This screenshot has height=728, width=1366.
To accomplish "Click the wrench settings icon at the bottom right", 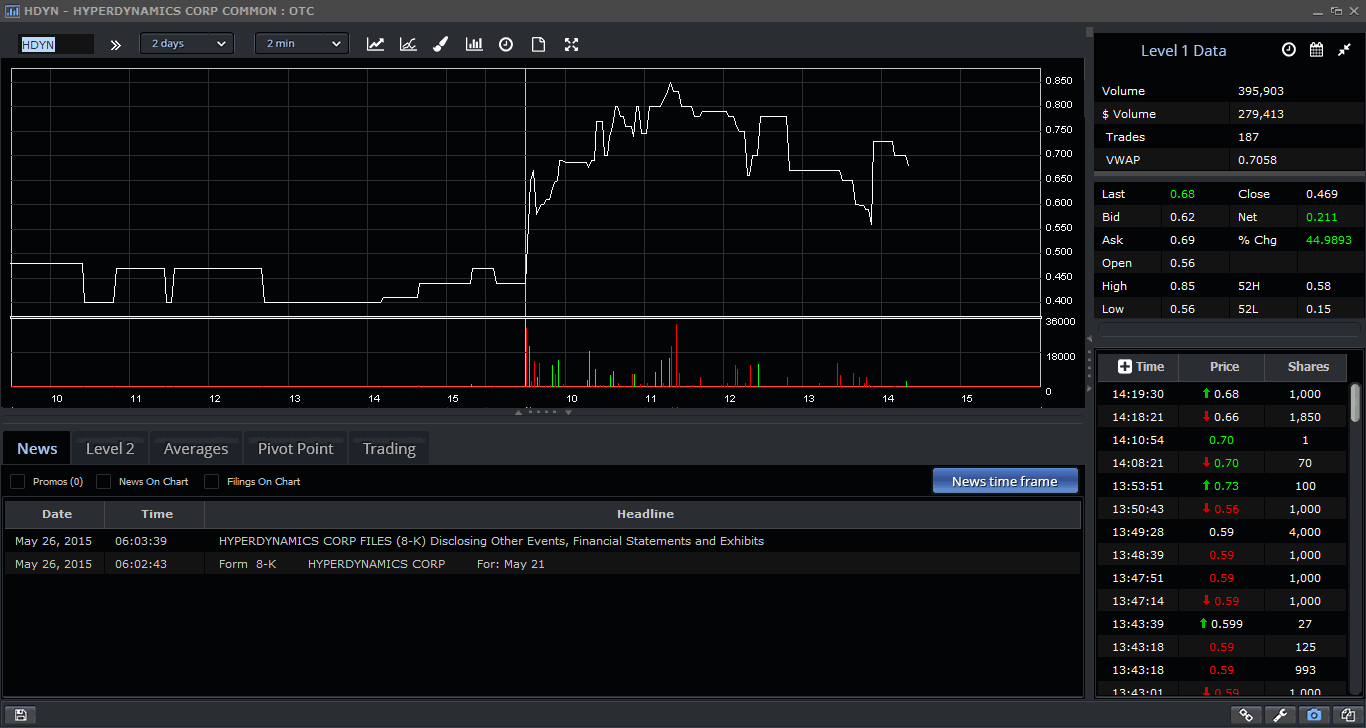I will pyautogui.click(x=1280, y=715).
